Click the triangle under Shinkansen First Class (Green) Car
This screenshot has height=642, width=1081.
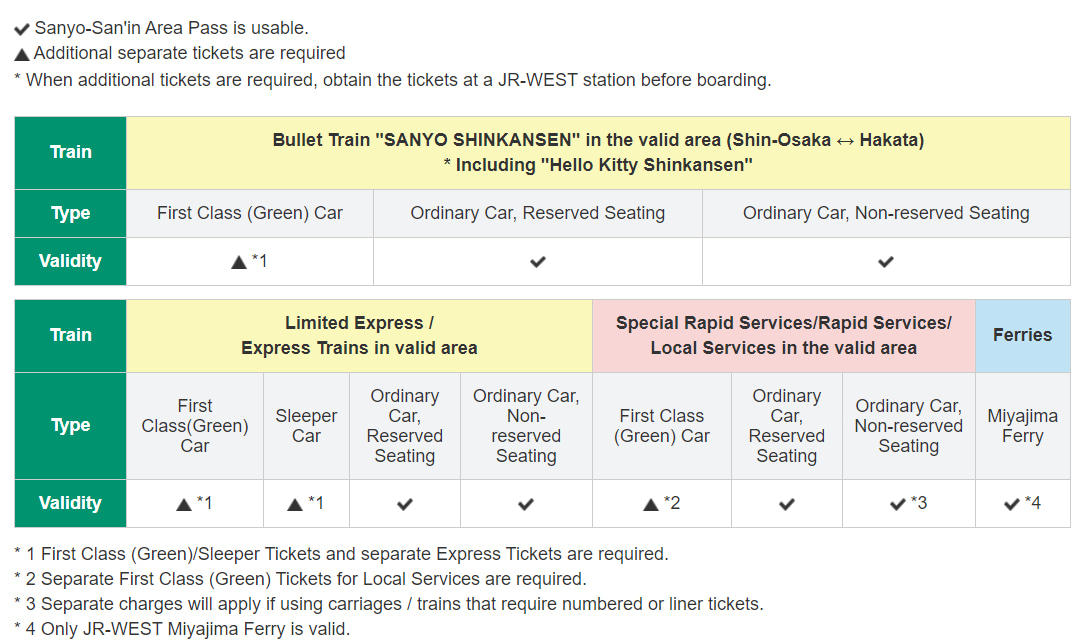239,262
